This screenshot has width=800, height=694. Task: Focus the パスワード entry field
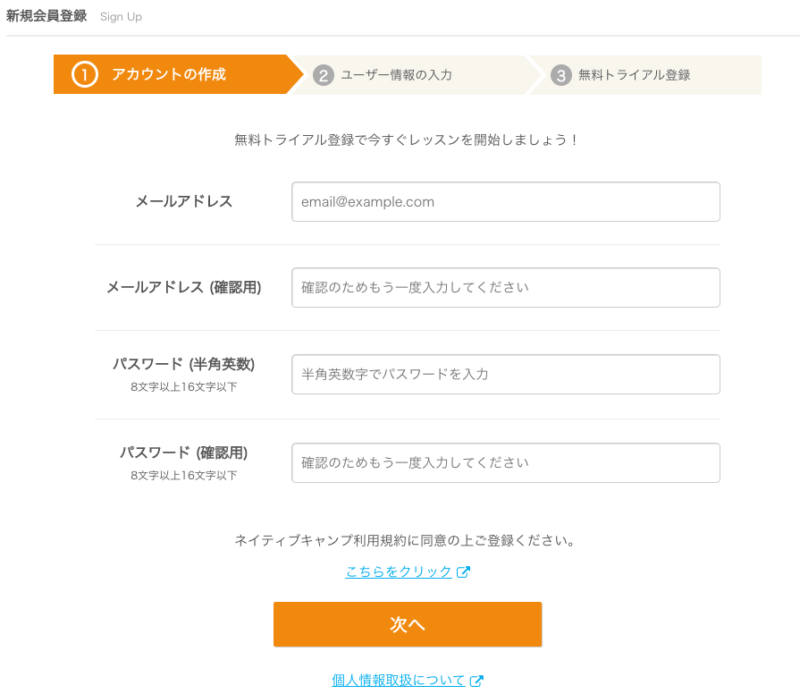pyautogui.click(x=505, y=374)
